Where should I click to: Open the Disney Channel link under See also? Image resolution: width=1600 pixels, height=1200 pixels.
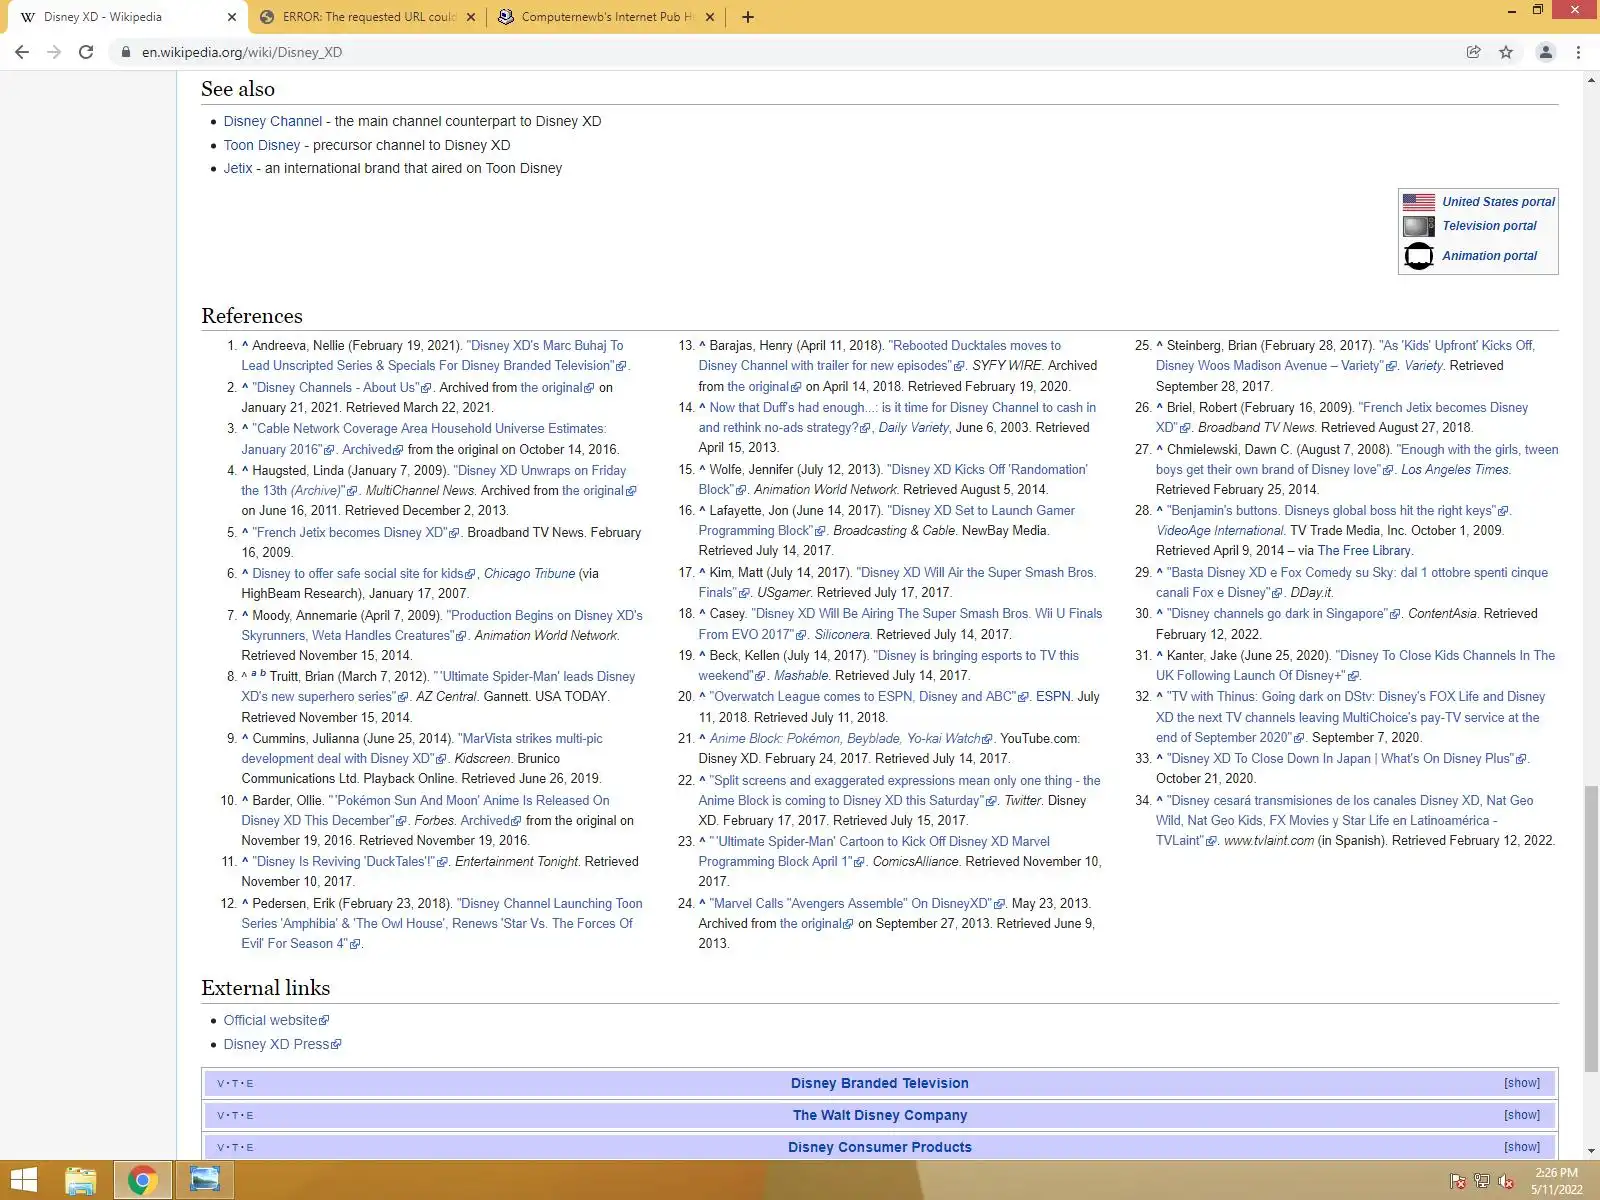click(273, 121)
